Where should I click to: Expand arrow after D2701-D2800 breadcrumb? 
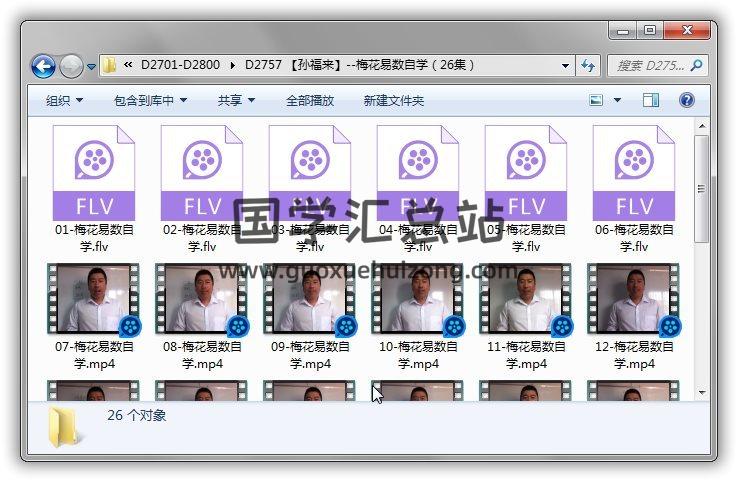(233, 65)
